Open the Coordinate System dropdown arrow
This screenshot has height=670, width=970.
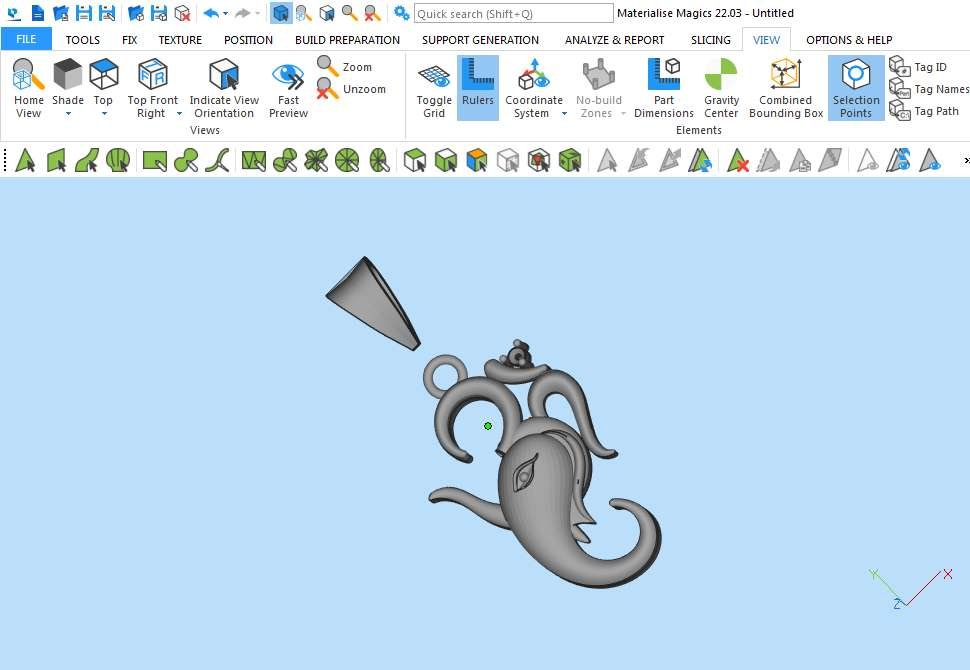tap(564, 114)
